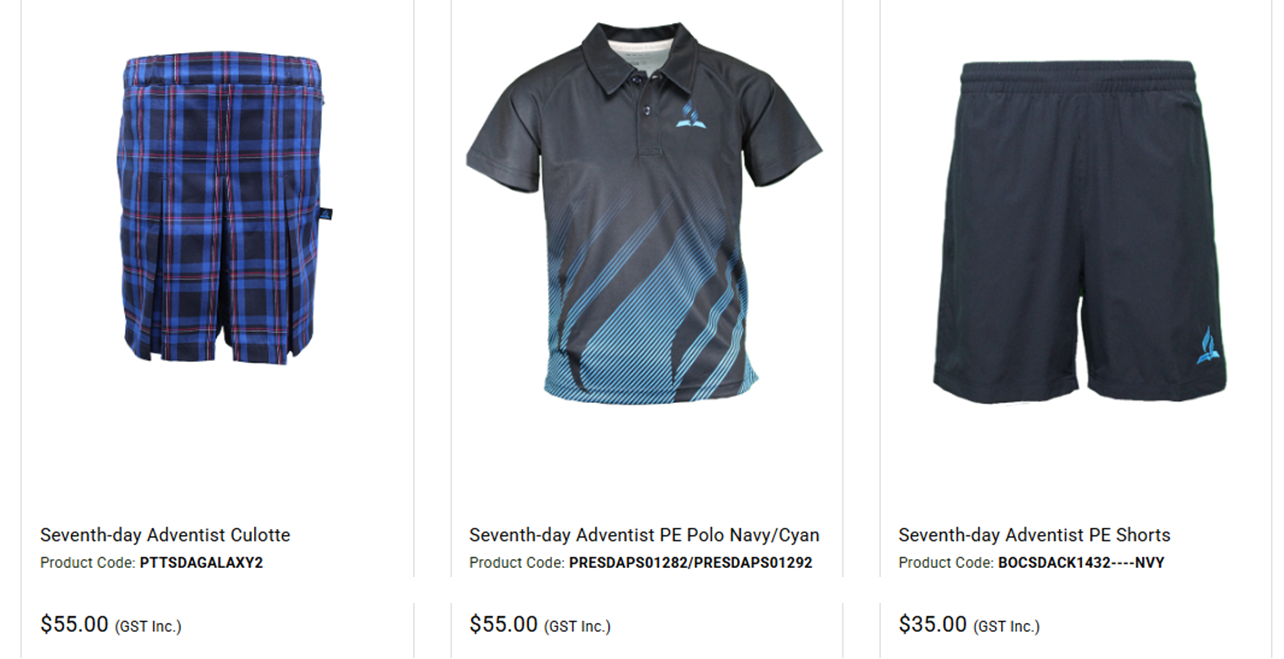Click the cyan flame logo on the polo chest
Image resolution: width=1284 pixels, height=659 pixels.
[687, 115]
